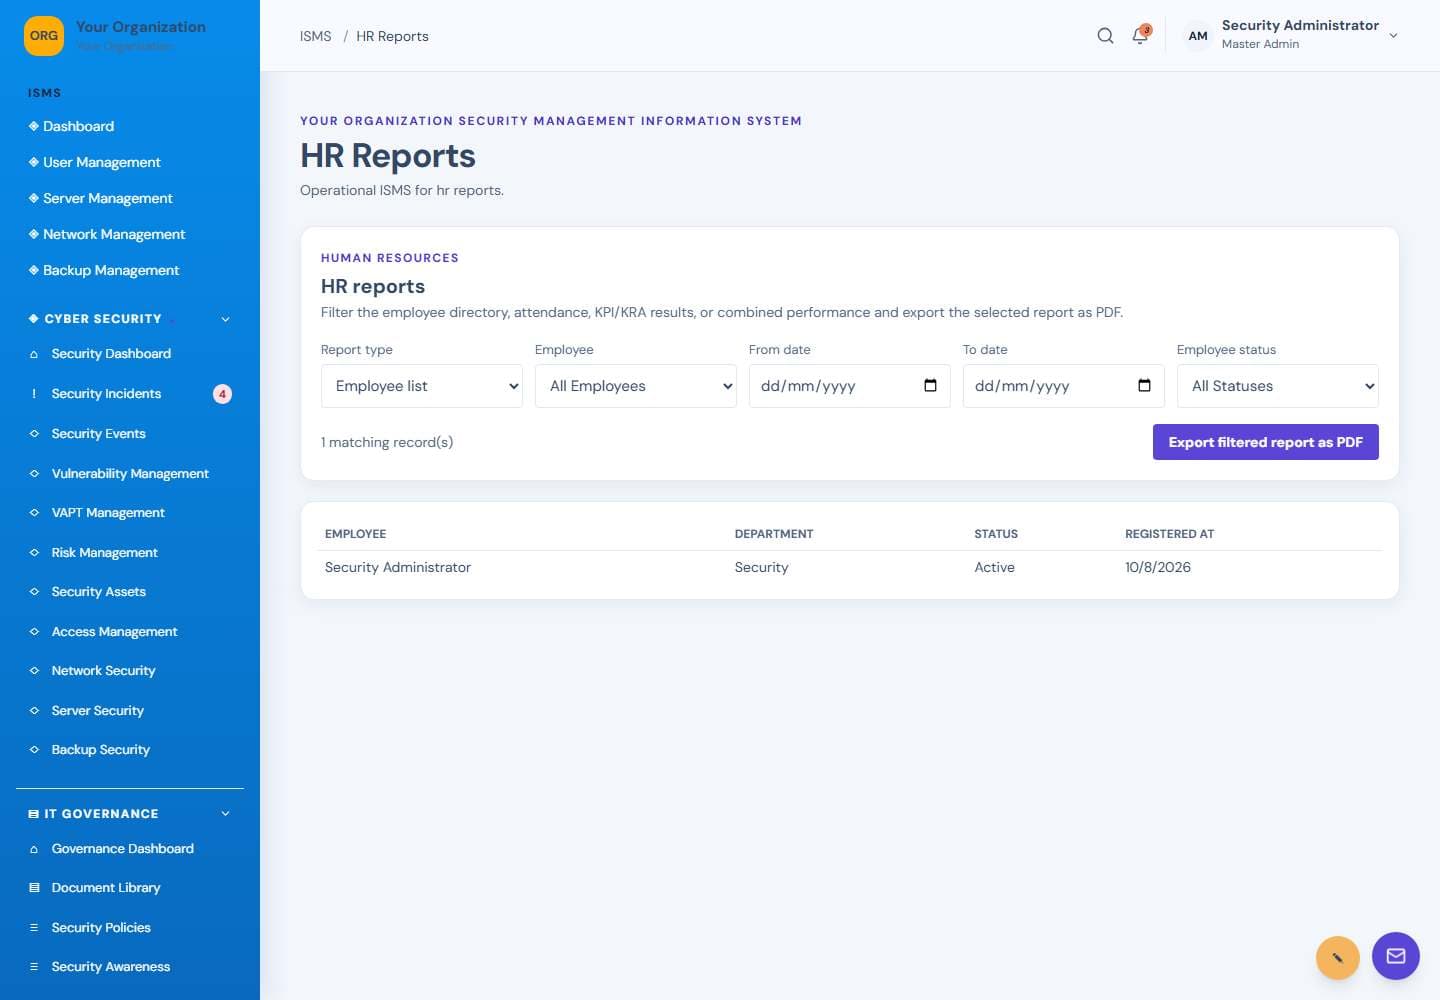Select the Security Administrator table row name
1440x1000 pixels.
398,567
